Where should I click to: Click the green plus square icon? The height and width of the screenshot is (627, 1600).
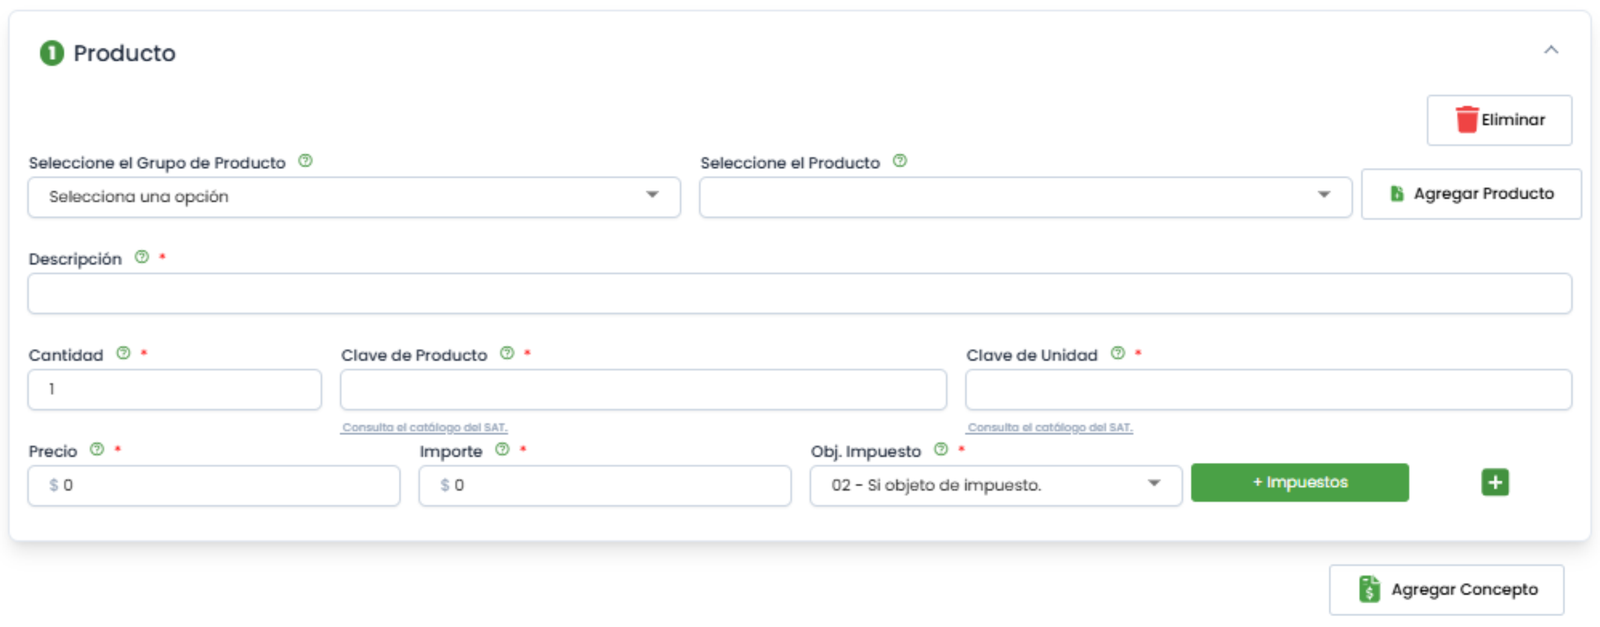tap(1495, 482)
